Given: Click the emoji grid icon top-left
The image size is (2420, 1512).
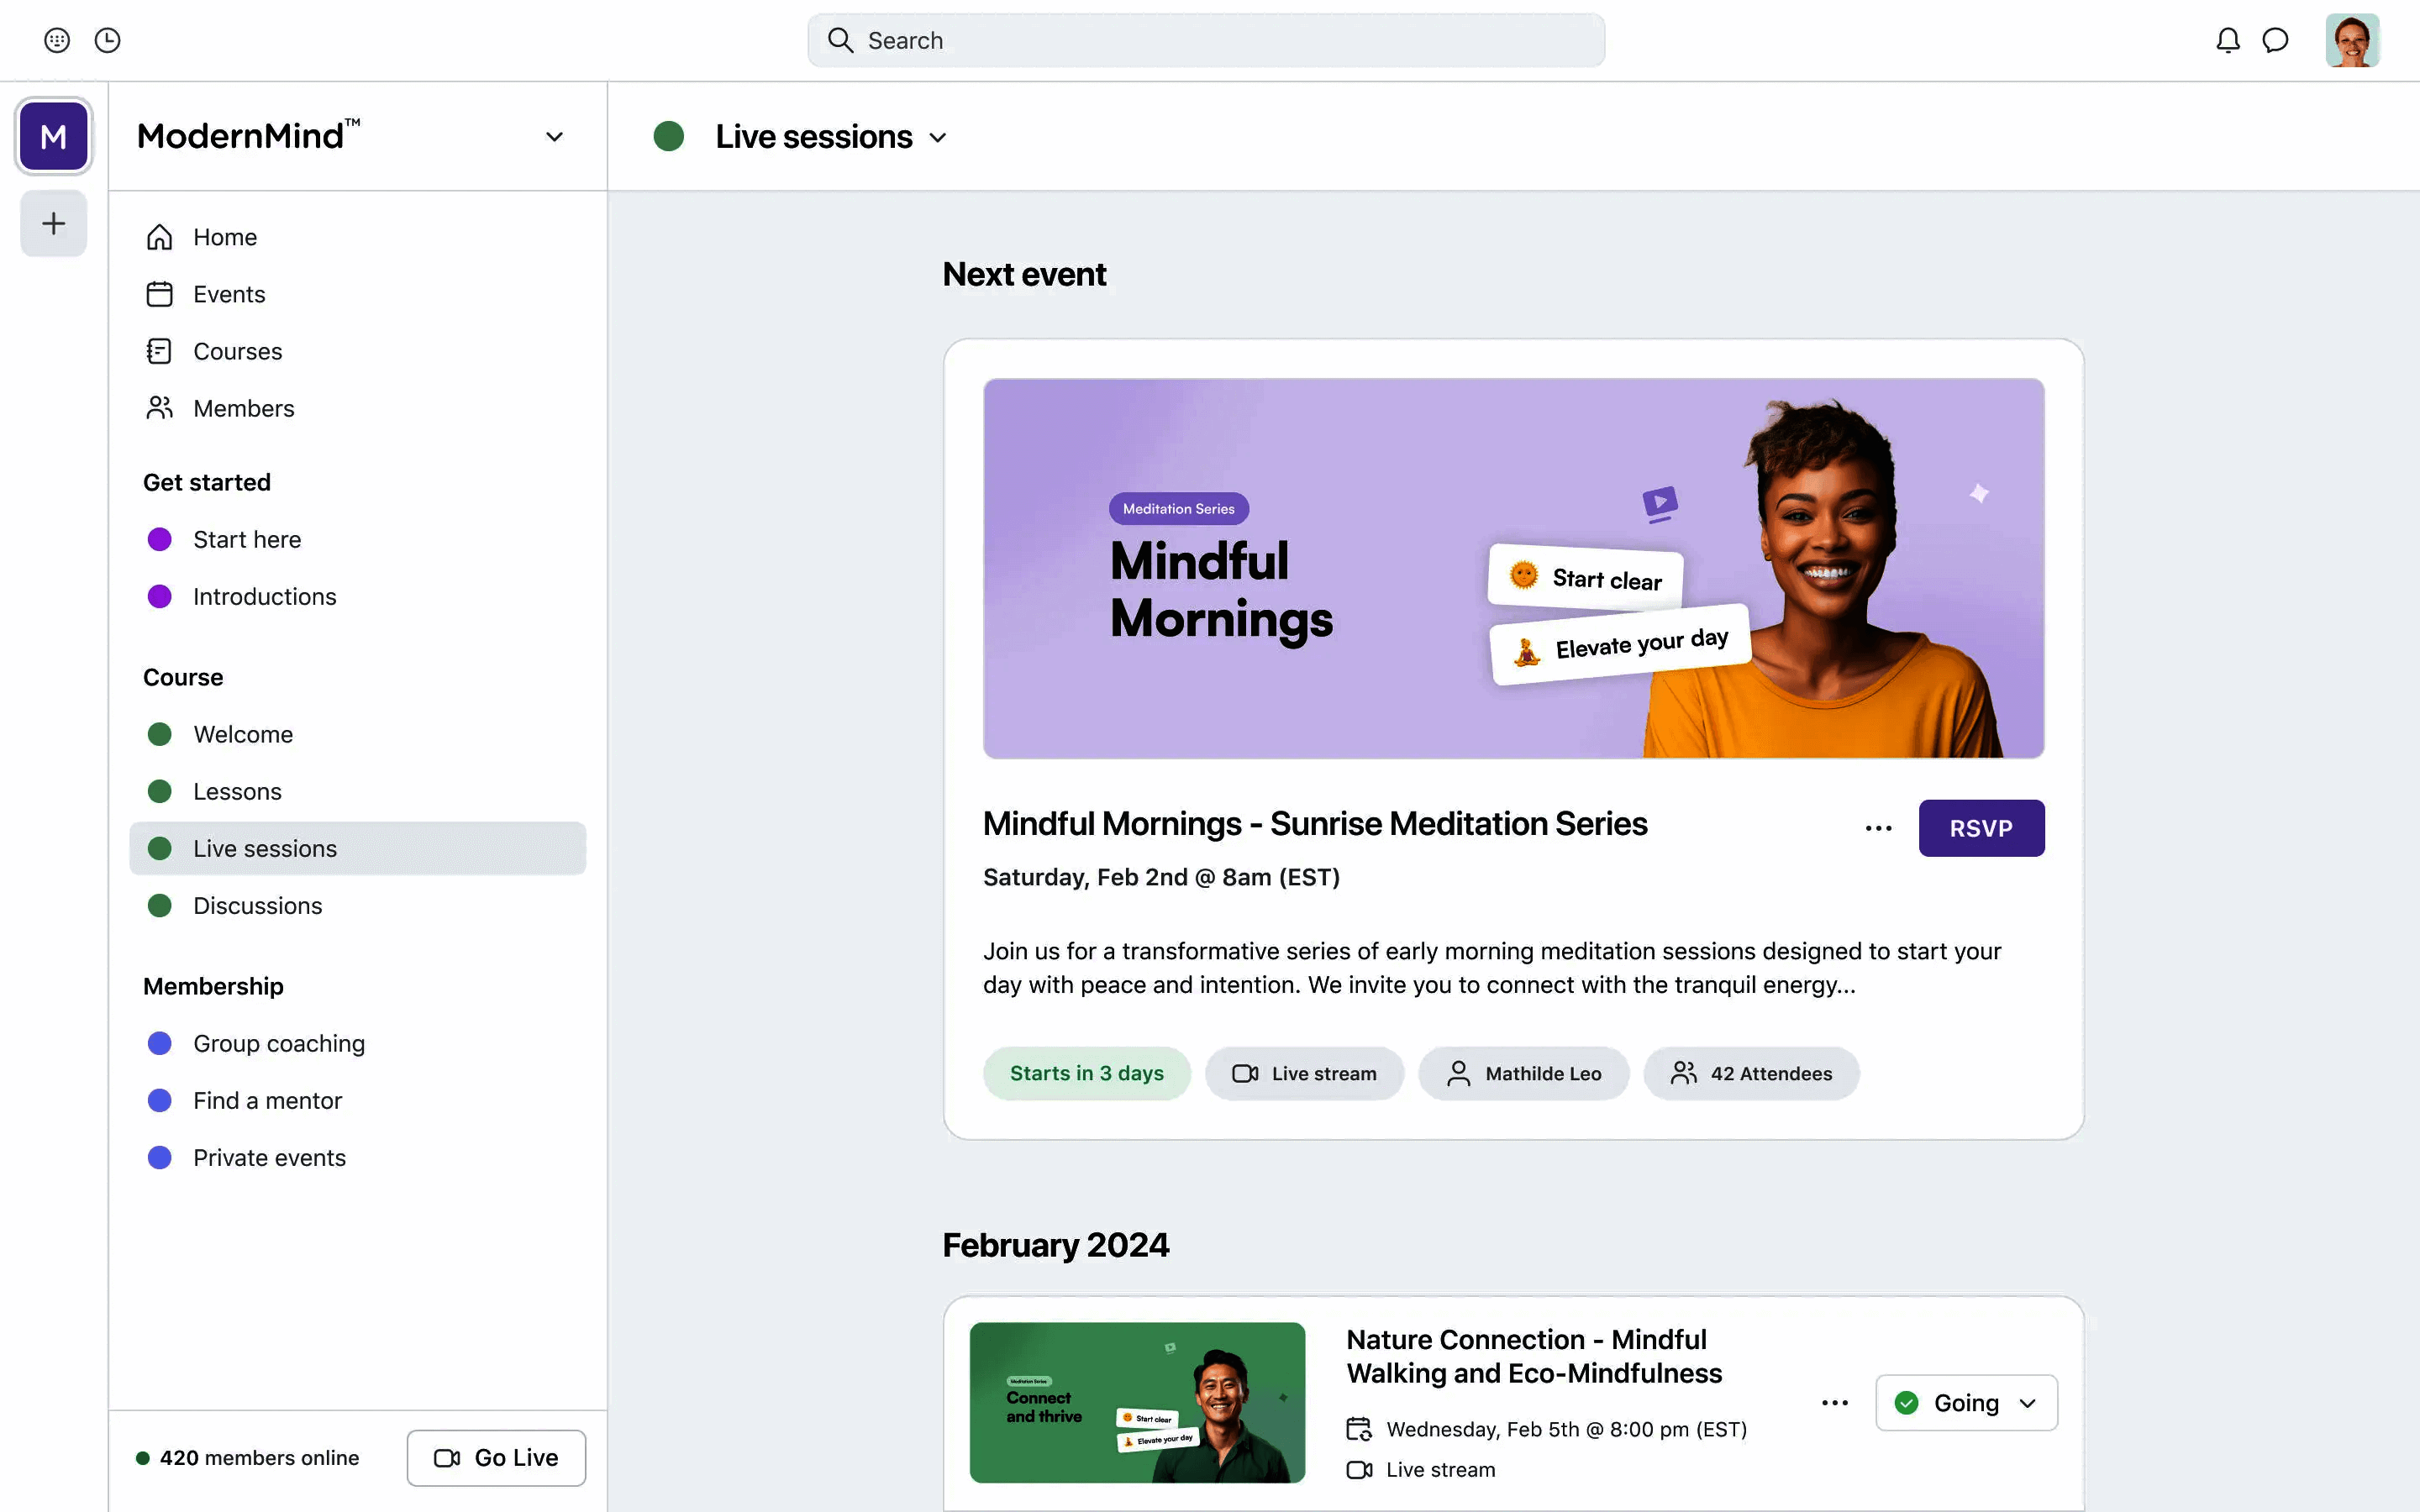Looking at the screenshot, I should pyautogui.click(x=57, y=40).
